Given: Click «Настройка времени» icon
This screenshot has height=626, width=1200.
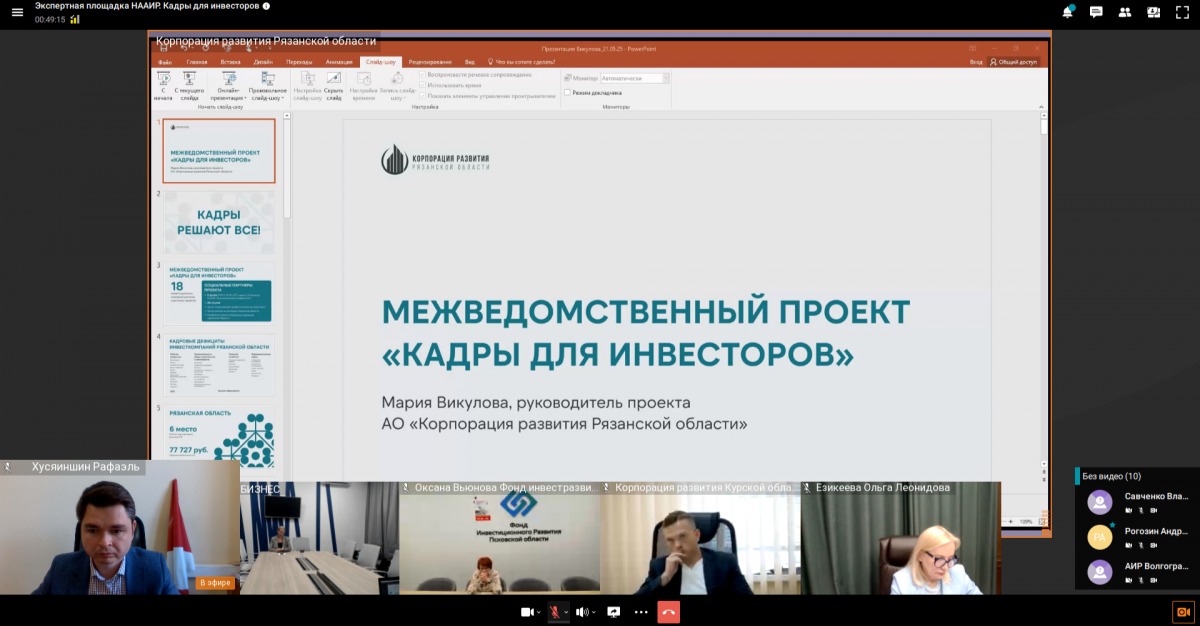Looking at the screenshot, I should [x=364, y=86].
